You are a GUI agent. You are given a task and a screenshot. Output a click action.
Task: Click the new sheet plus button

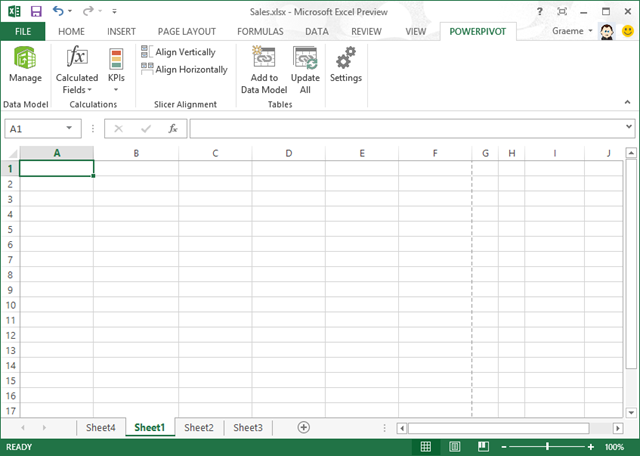[x=304, y=427]
